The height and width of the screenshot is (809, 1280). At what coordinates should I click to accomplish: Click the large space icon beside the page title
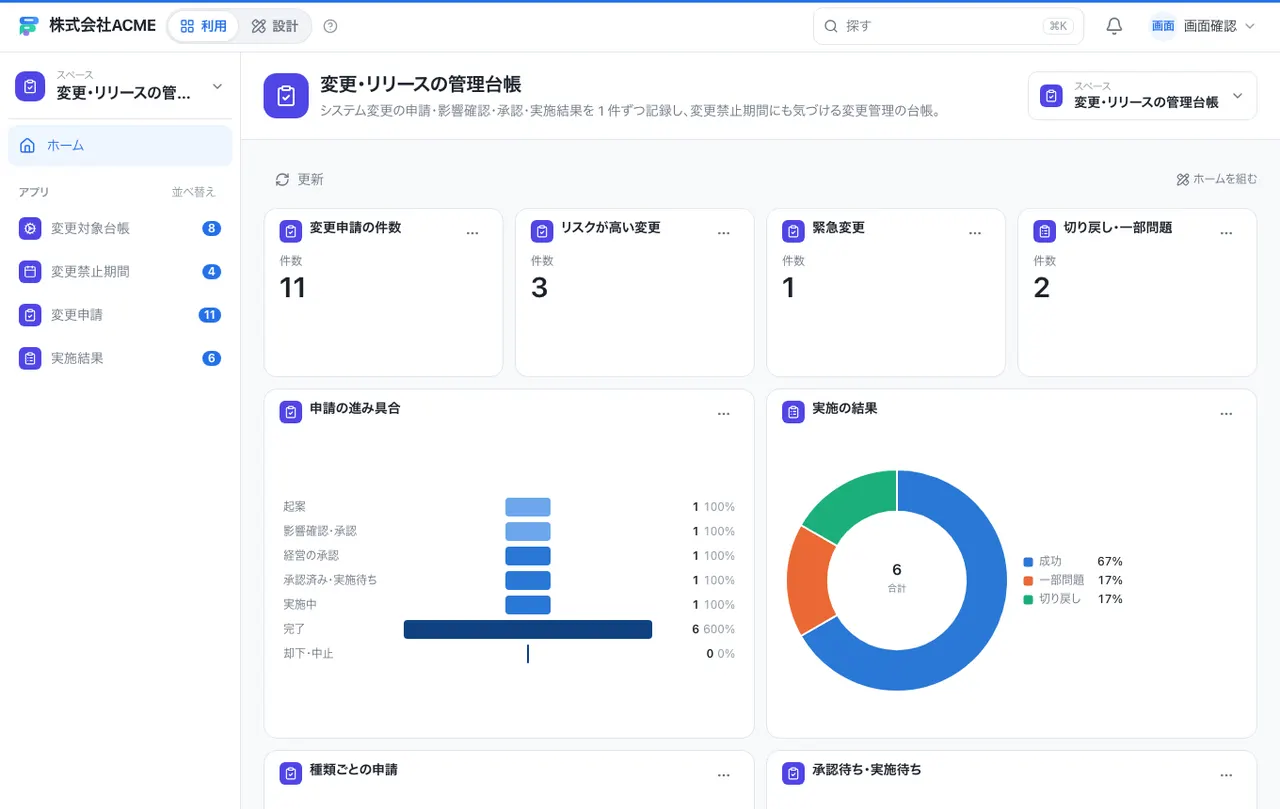[x=286, y=96]
